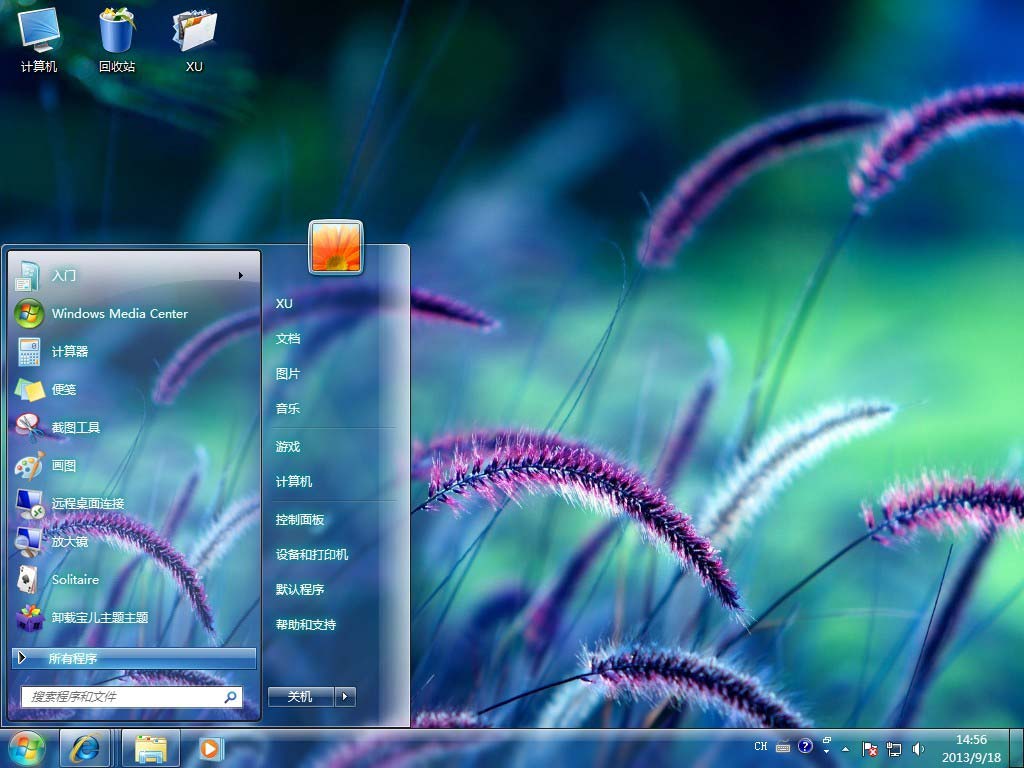
Task: Click the volume speaker icon in tray
Action: coord(918,748)
